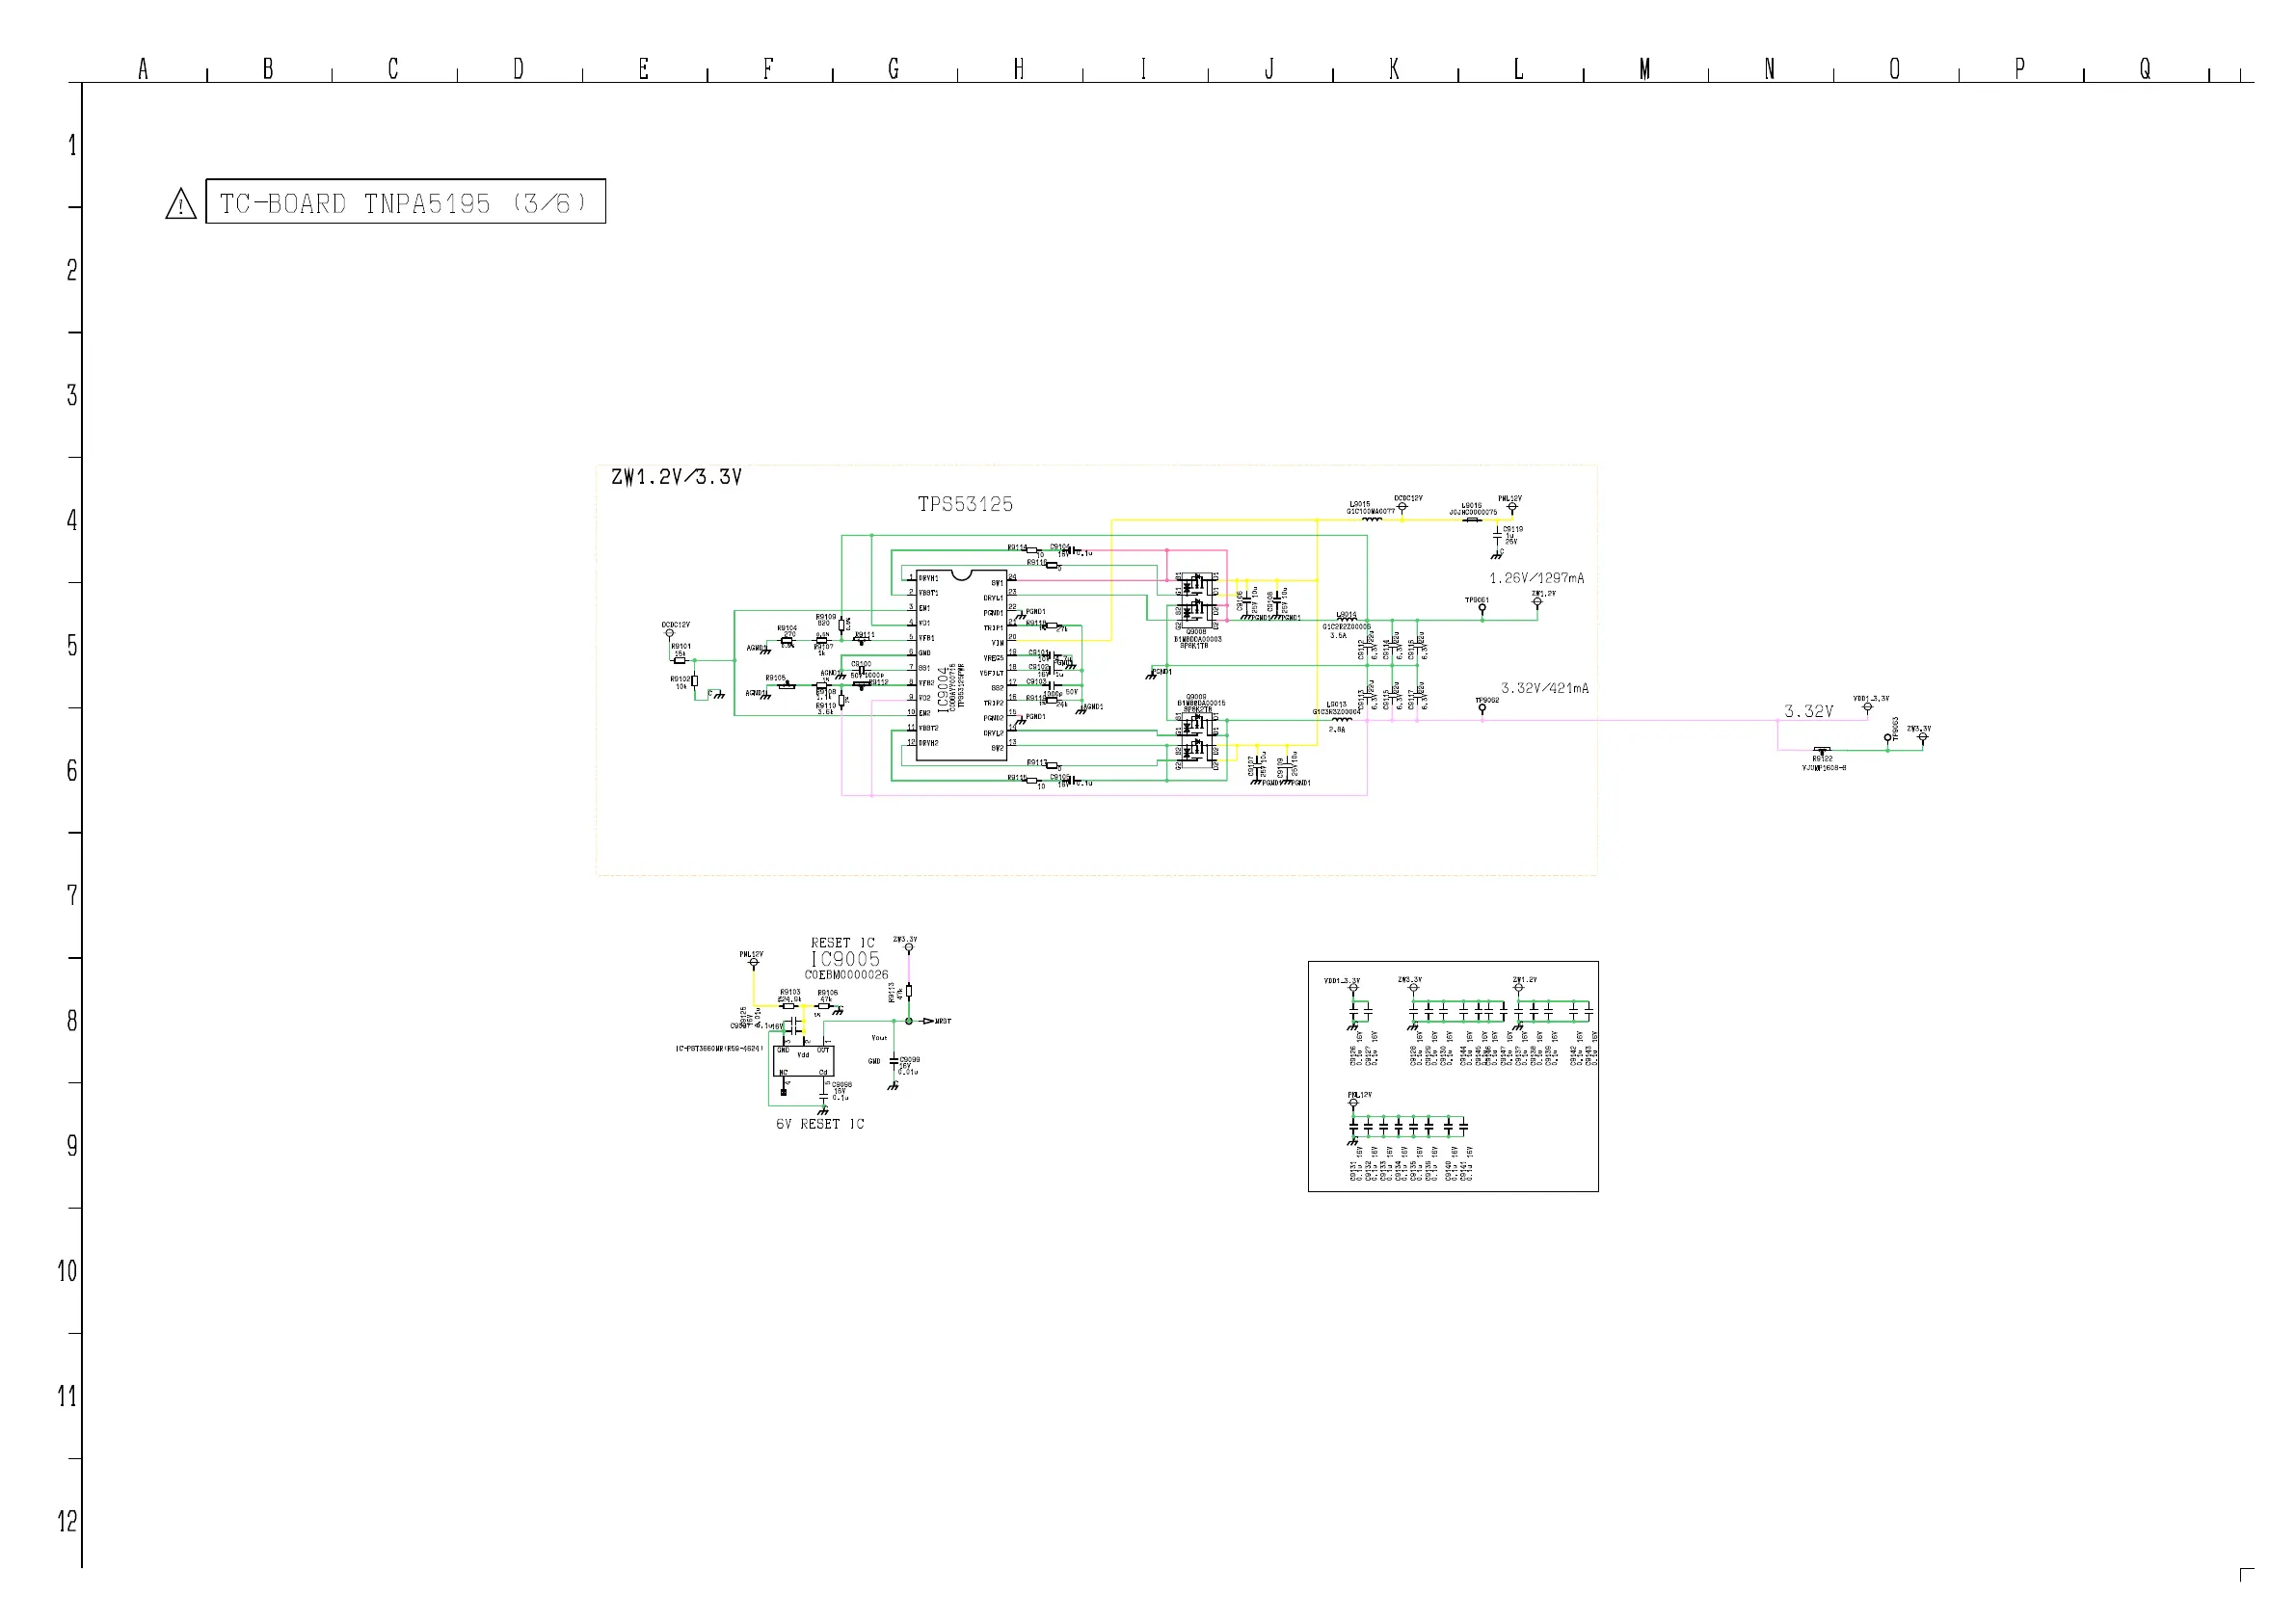
Task: Click the TPS53125 heading text
Action: [965, 505]
